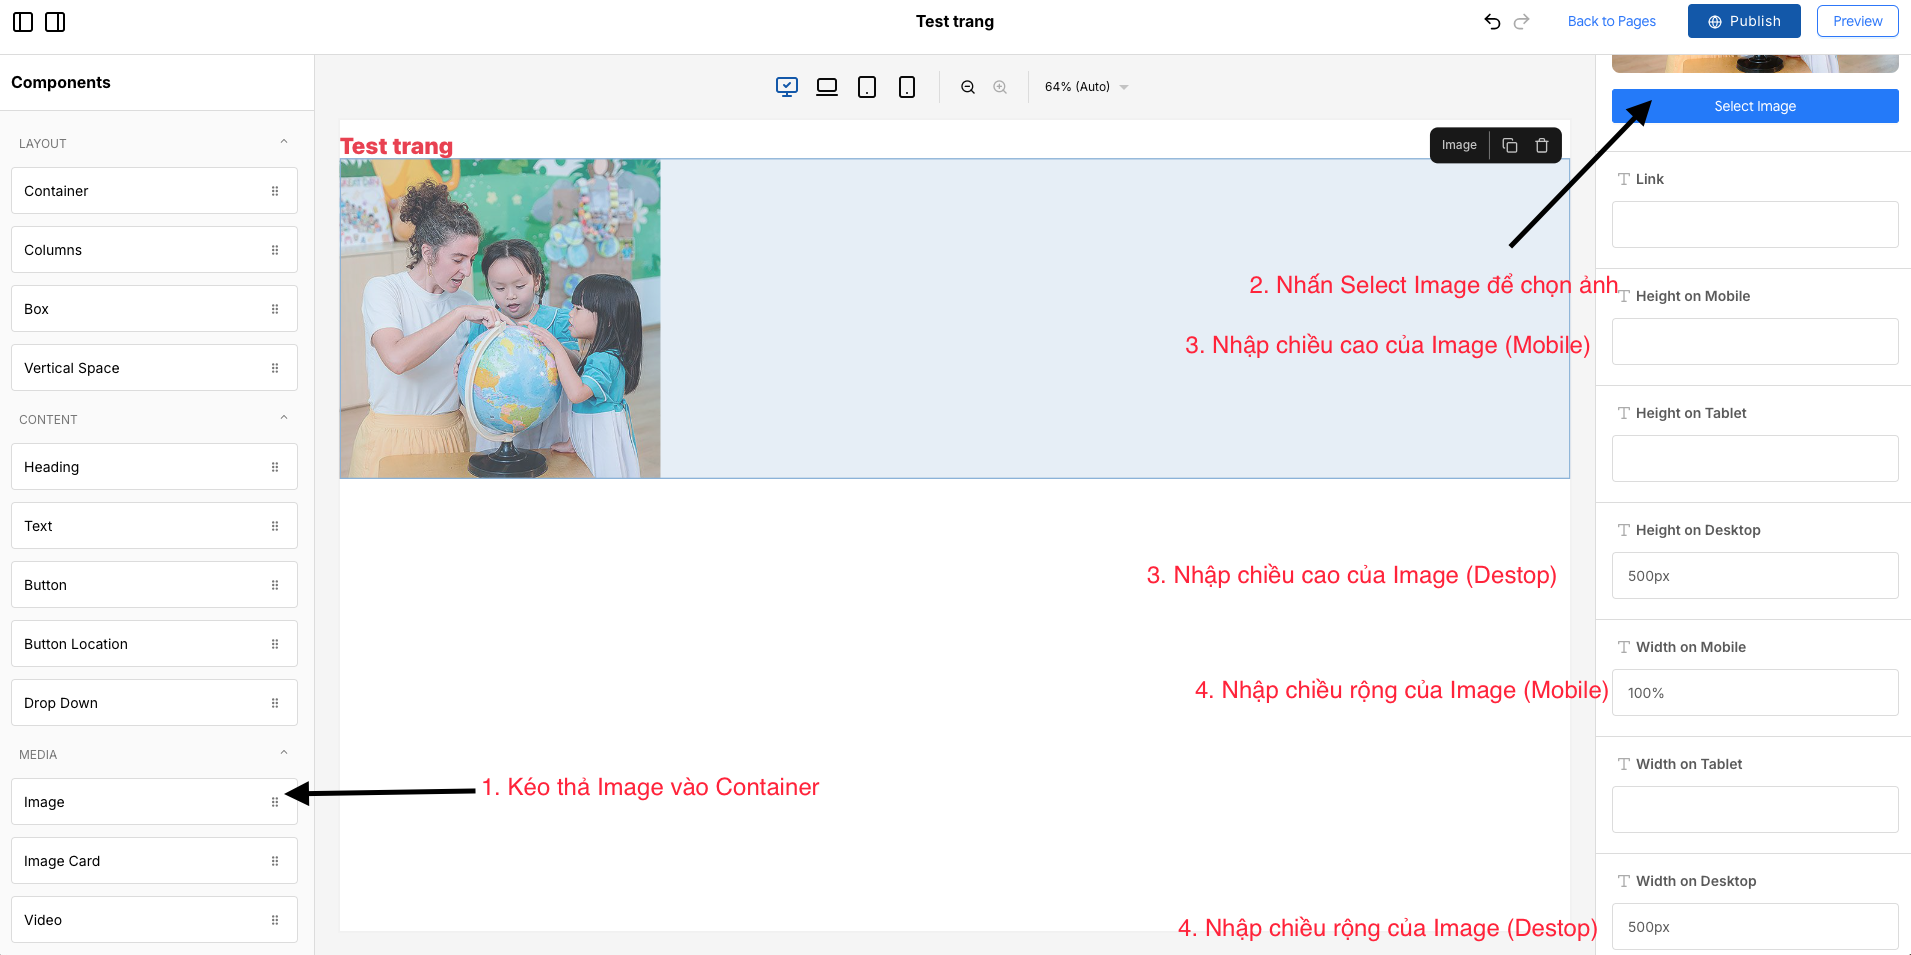Switch to laptop preview device icon

pyautogui.click(x=827, y=87)
